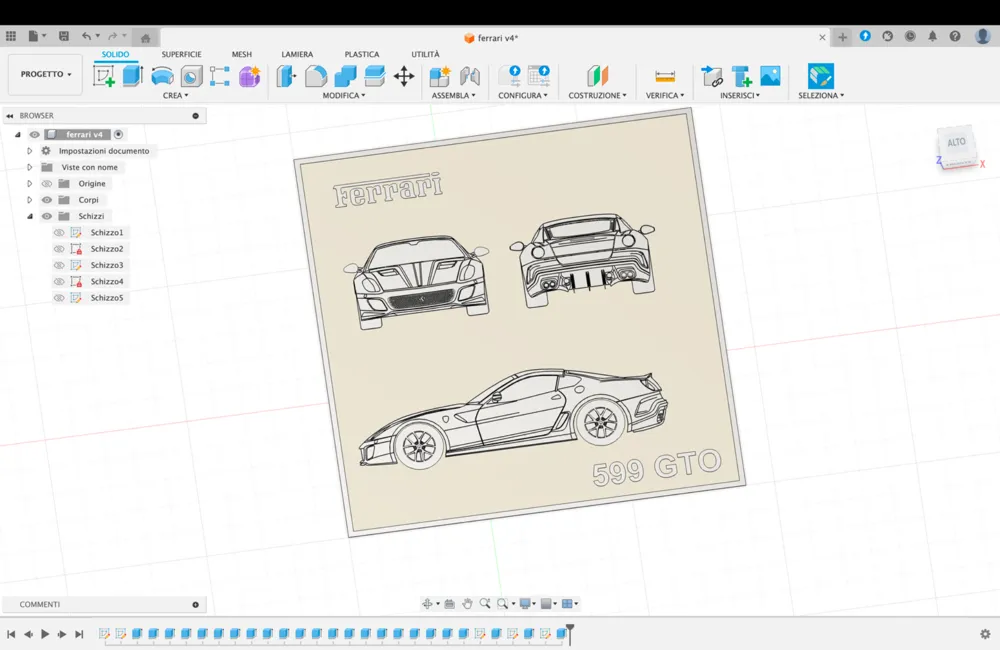This screenshot has width=1000, height=650.
Task: Open the notifications bell
Action: pyautogui.click(x=932, y=36)
